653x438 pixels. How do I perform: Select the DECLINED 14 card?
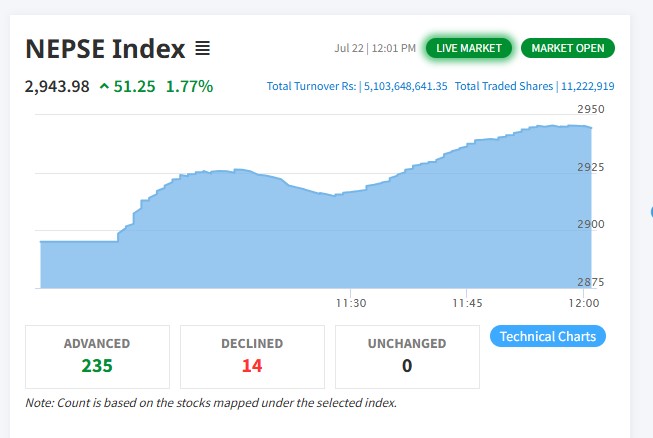[x=252, y=355]
